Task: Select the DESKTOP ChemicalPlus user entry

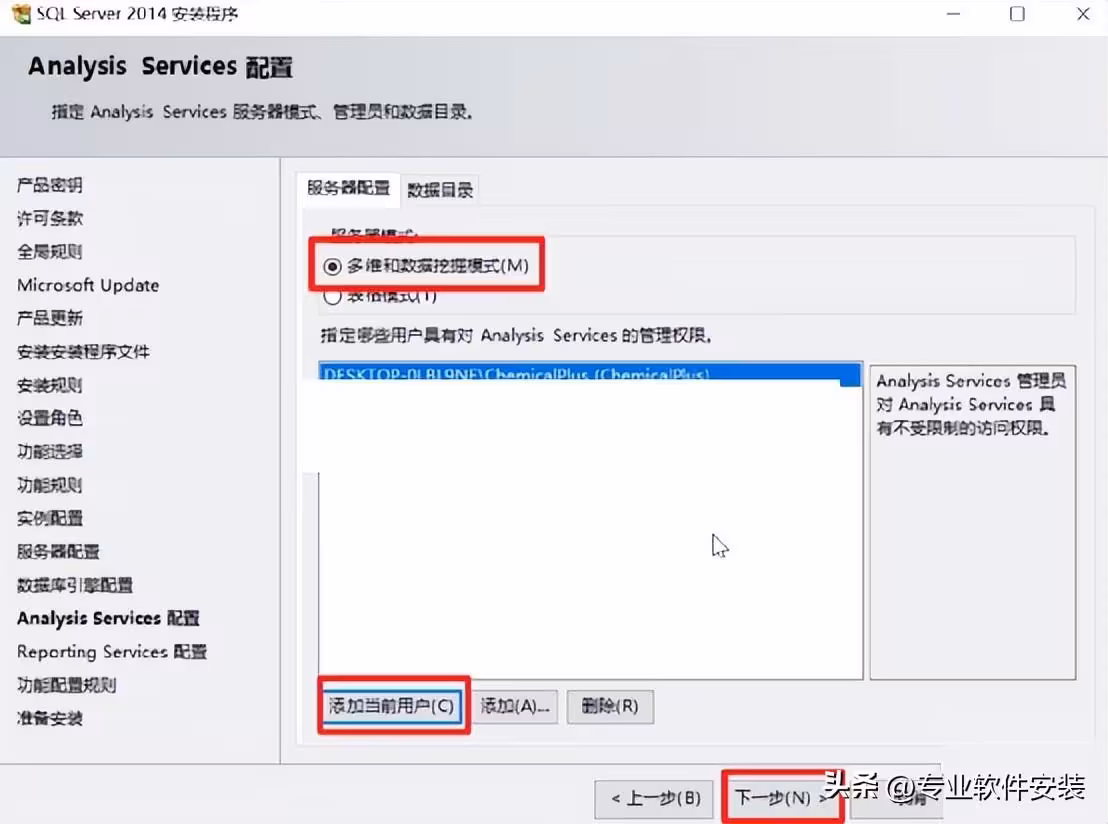Action: click(x=590, y=374)
